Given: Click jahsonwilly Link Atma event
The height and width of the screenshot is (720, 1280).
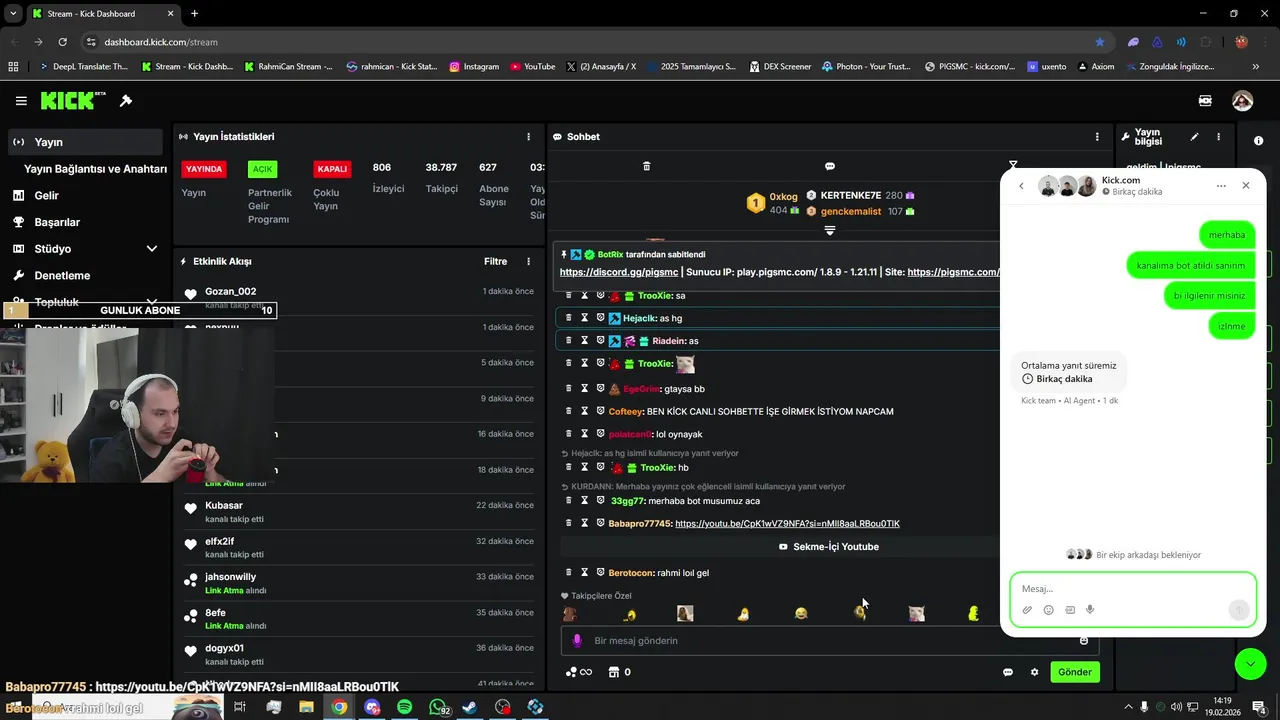Looking at the screenshot, I should click(x=358, y=584).
